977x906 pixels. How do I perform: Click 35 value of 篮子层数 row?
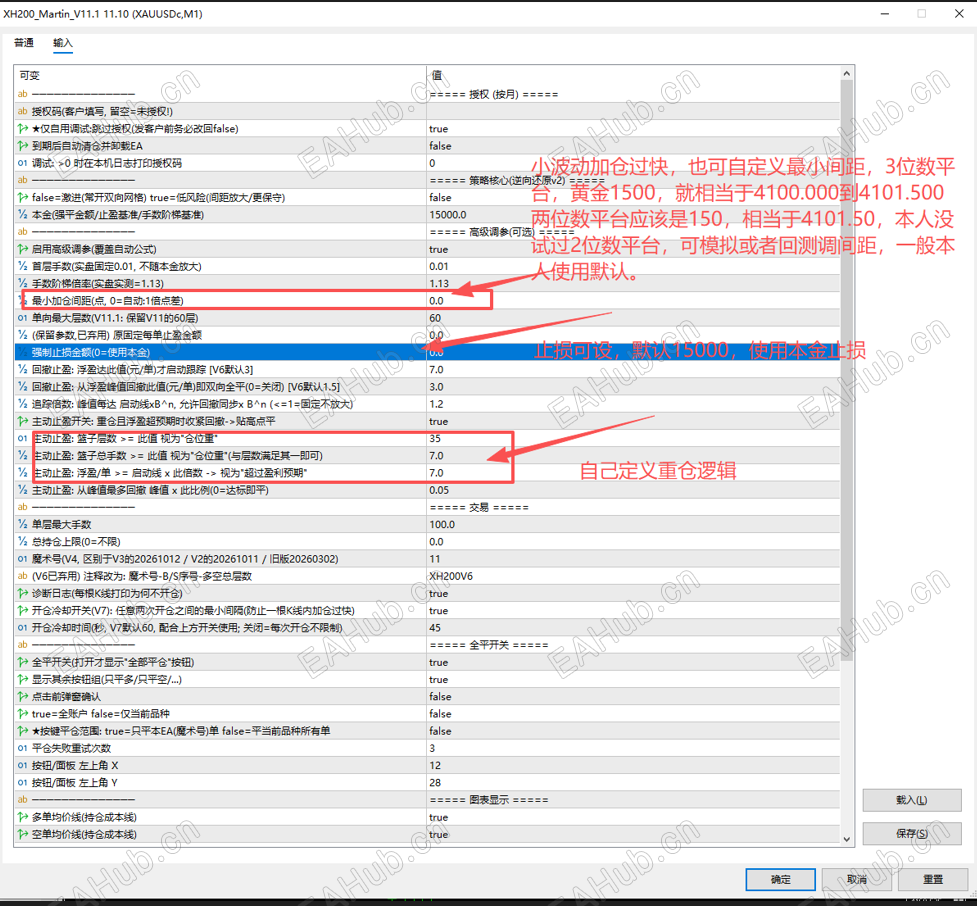[x=435, y=439]
